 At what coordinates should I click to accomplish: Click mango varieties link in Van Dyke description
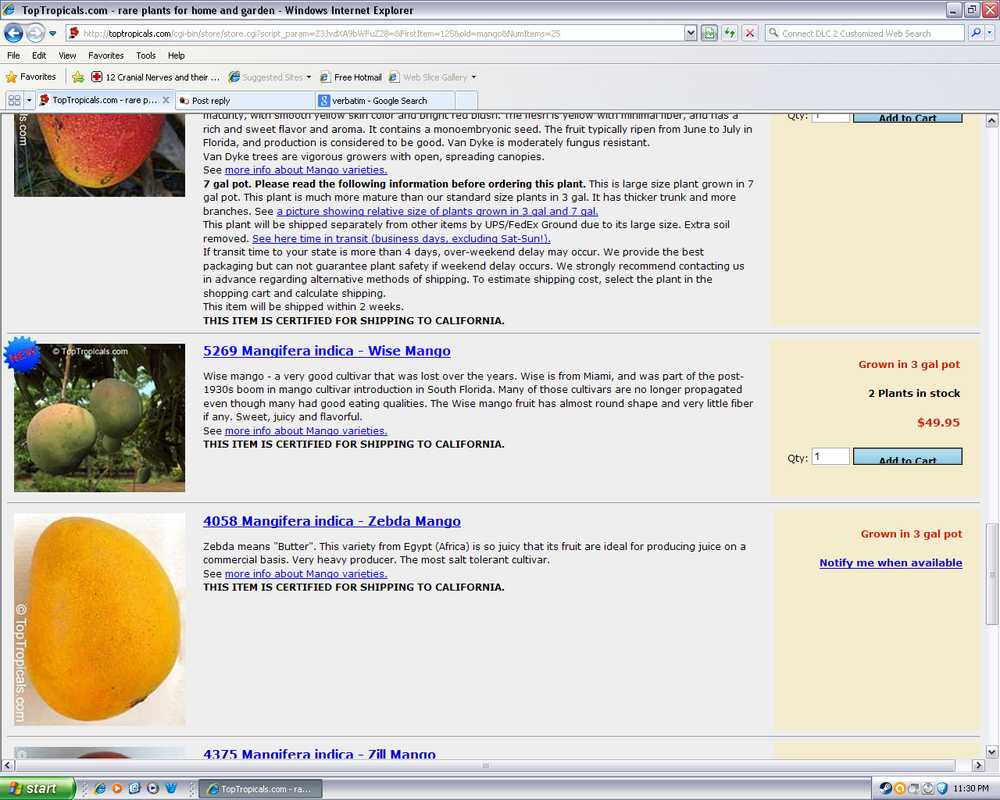[x=305, y=170]
